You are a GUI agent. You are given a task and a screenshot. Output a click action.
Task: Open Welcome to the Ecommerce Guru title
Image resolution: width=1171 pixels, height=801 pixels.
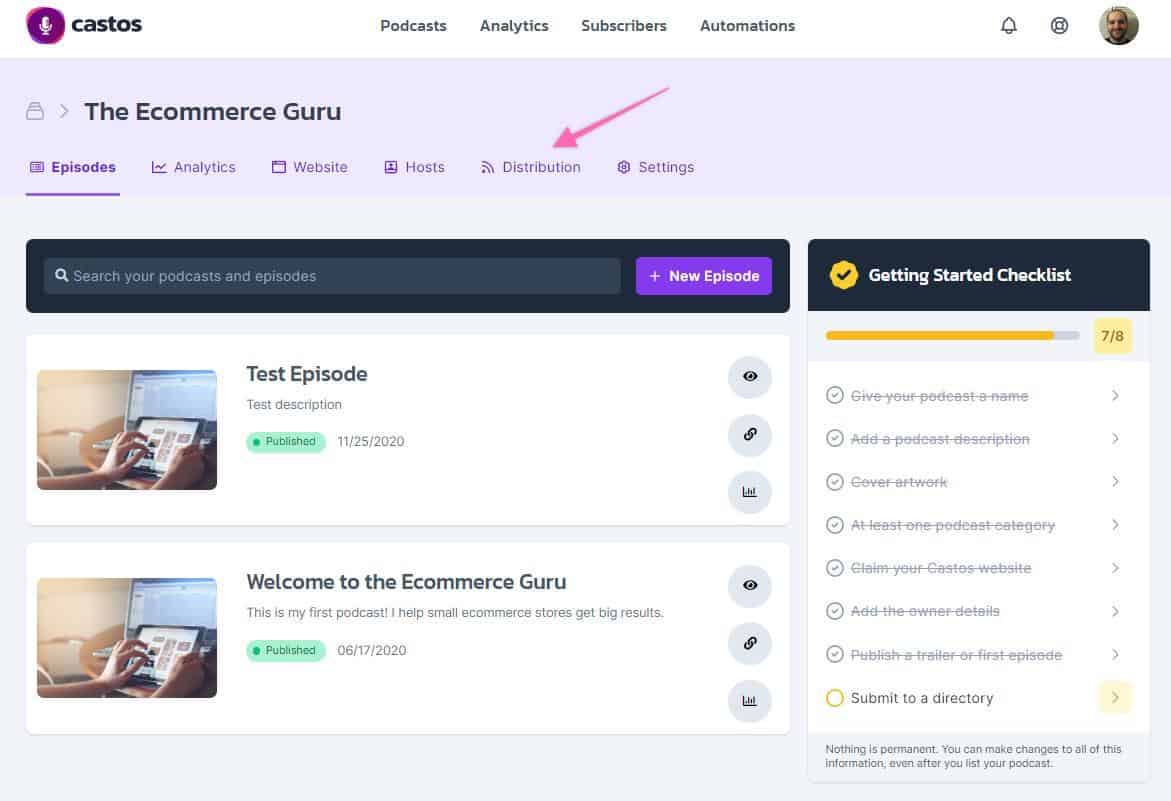point(406,582)
